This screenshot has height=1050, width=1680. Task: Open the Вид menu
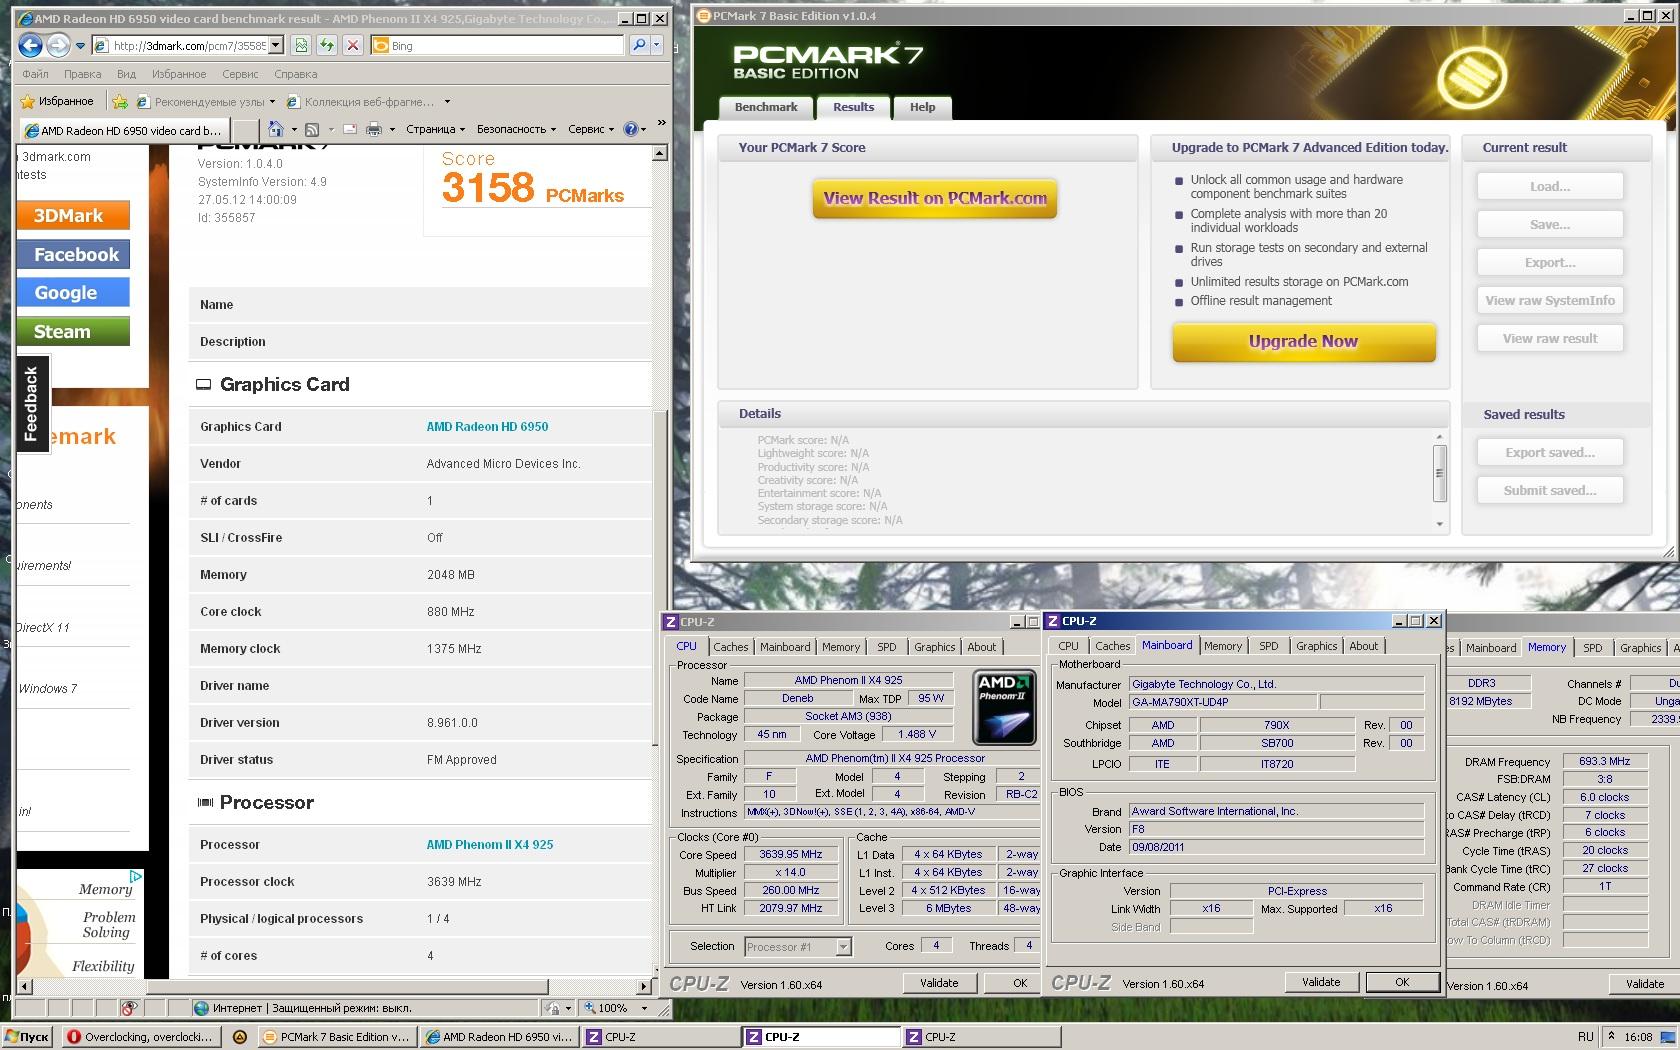pos(126,74)
